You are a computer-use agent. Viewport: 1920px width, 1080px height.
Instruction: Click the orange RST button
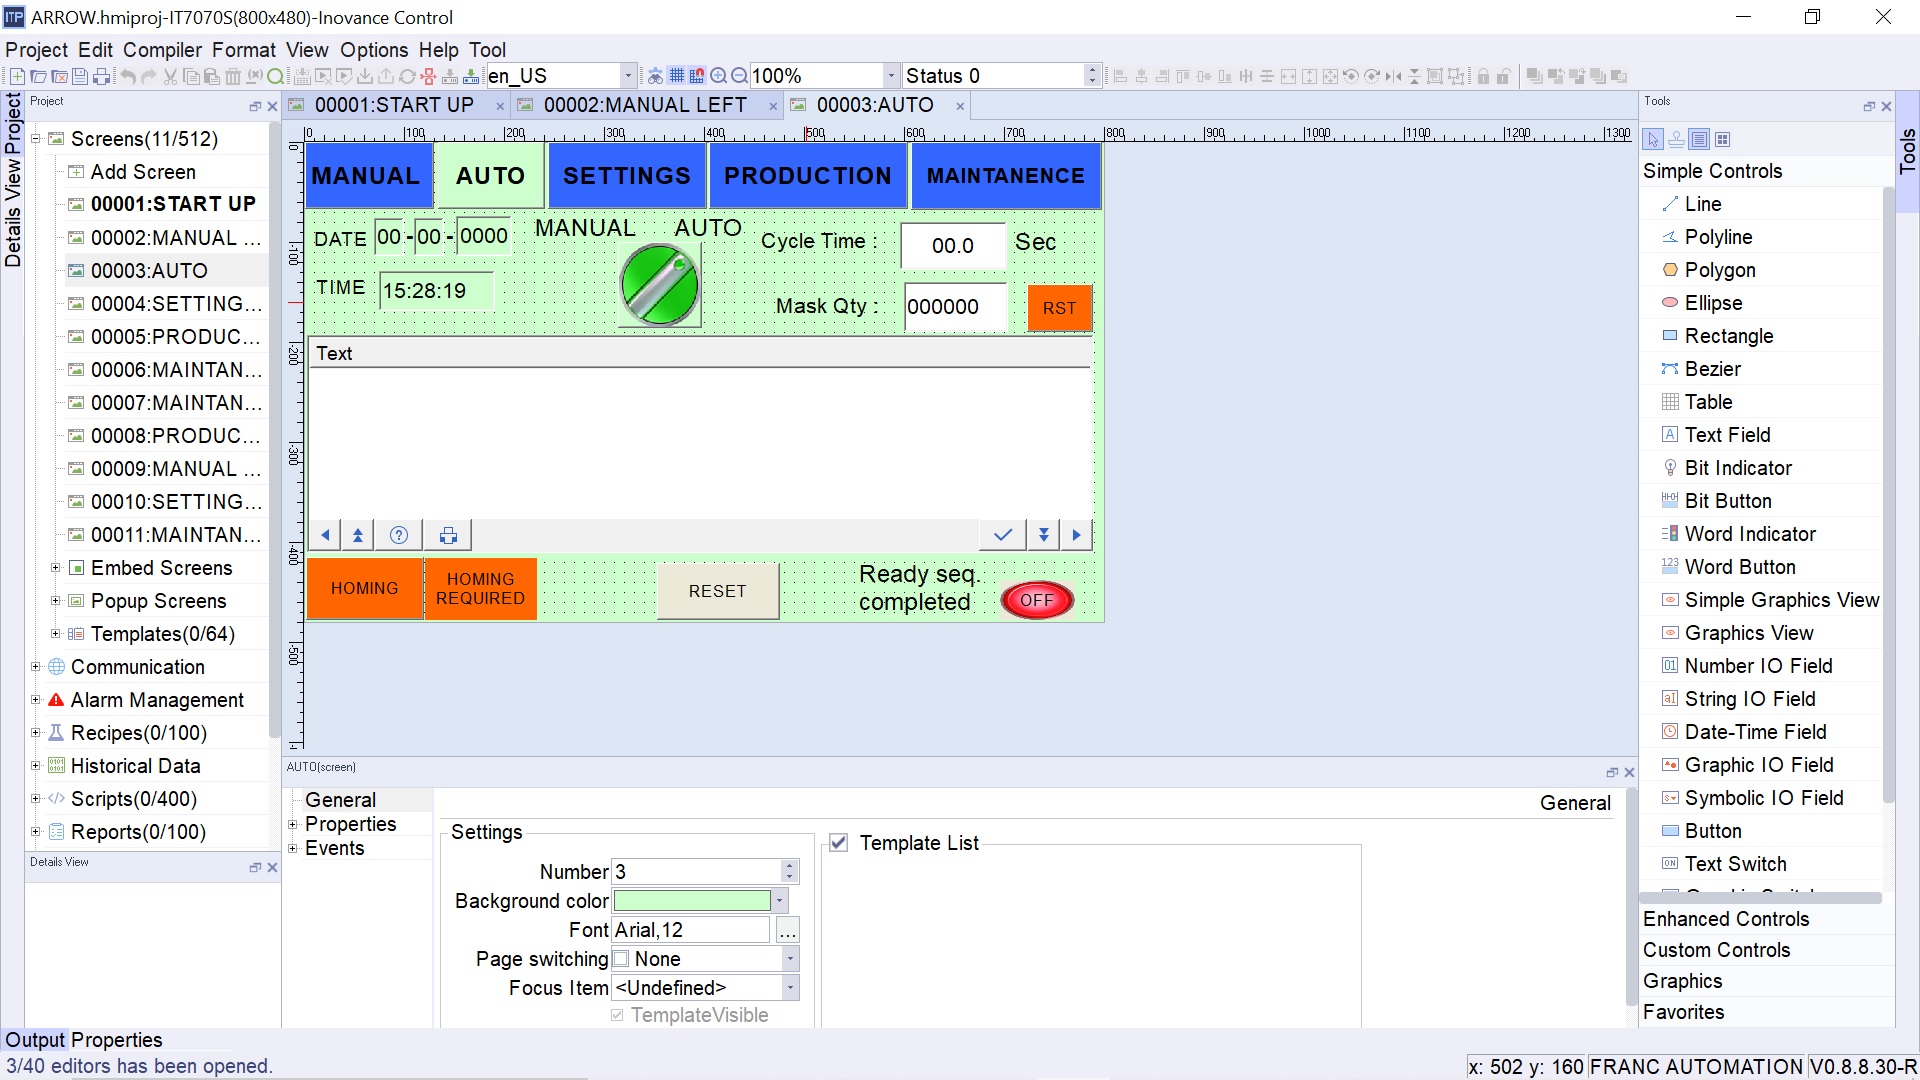coord(1059,308)
